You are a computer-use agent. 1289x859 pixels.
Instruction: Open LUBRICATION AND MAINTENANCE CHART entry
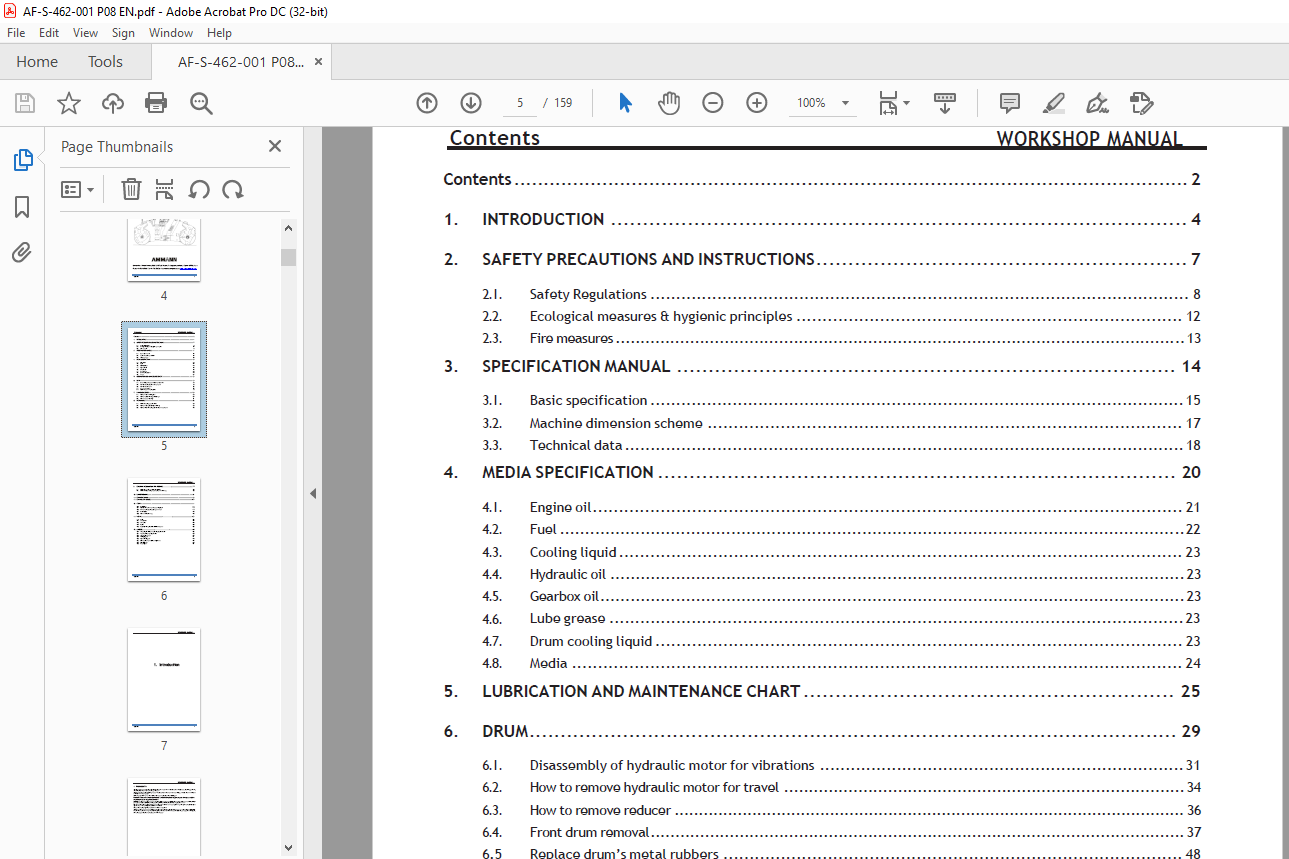[x=822, y=692]
